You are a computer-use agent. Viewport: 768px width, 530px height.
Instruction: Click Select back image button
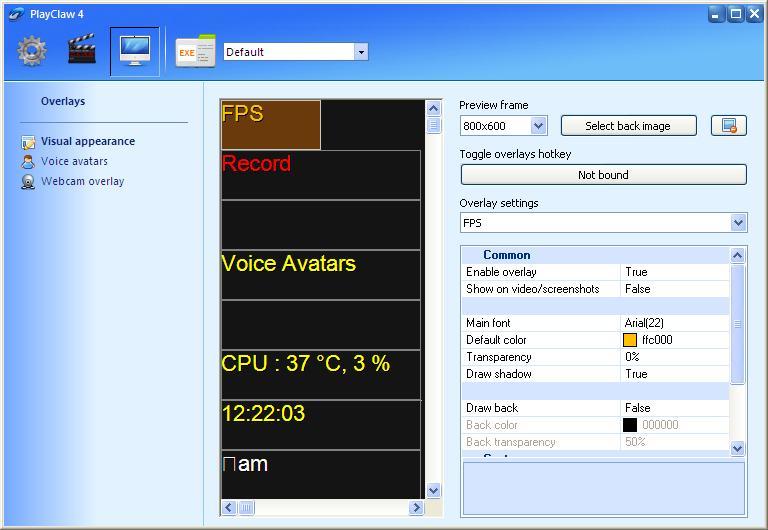coord(628,126)
